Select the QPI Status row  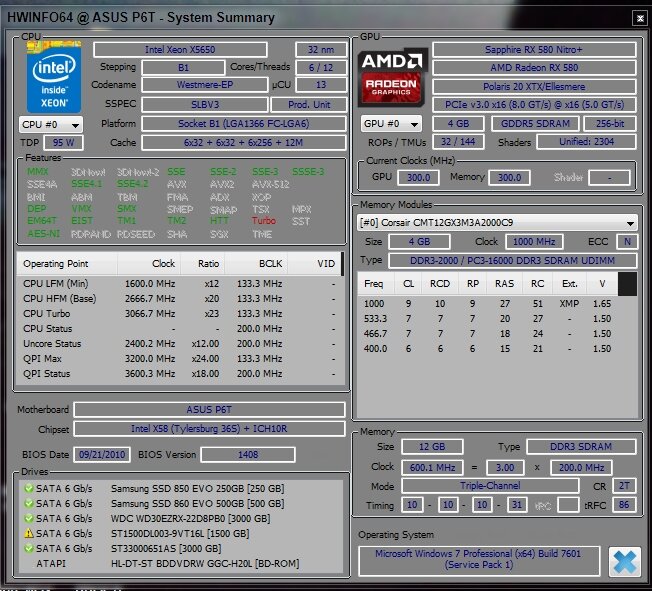coord(180,373)
